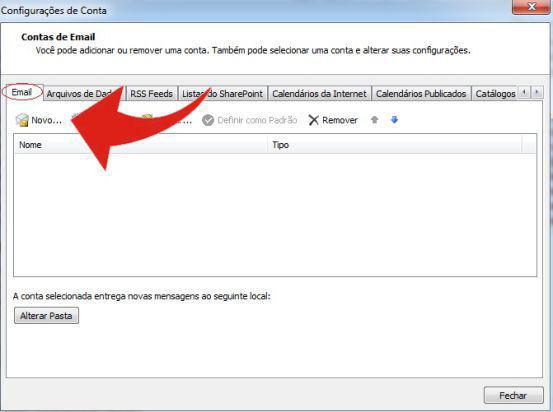Switch to Calendários Publicados tab
553x412 pixels.
click(421, 94)
